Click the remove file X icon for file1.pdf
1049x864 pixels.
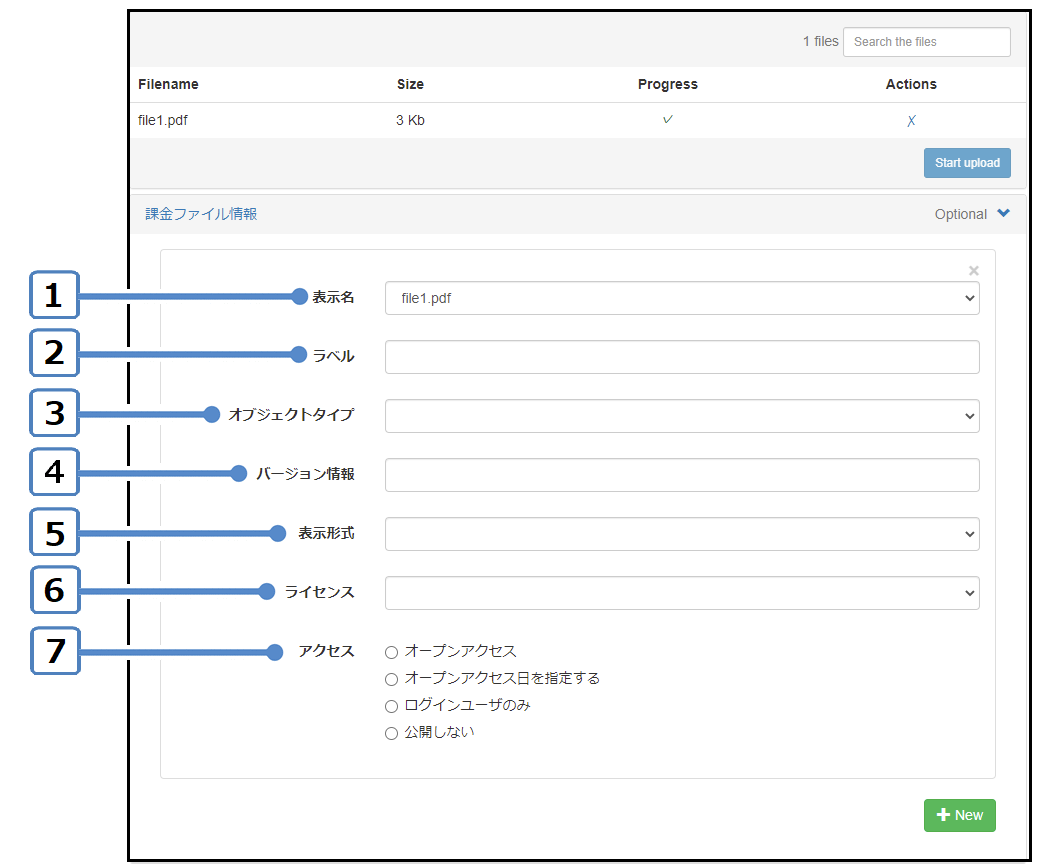click(911, 121)
